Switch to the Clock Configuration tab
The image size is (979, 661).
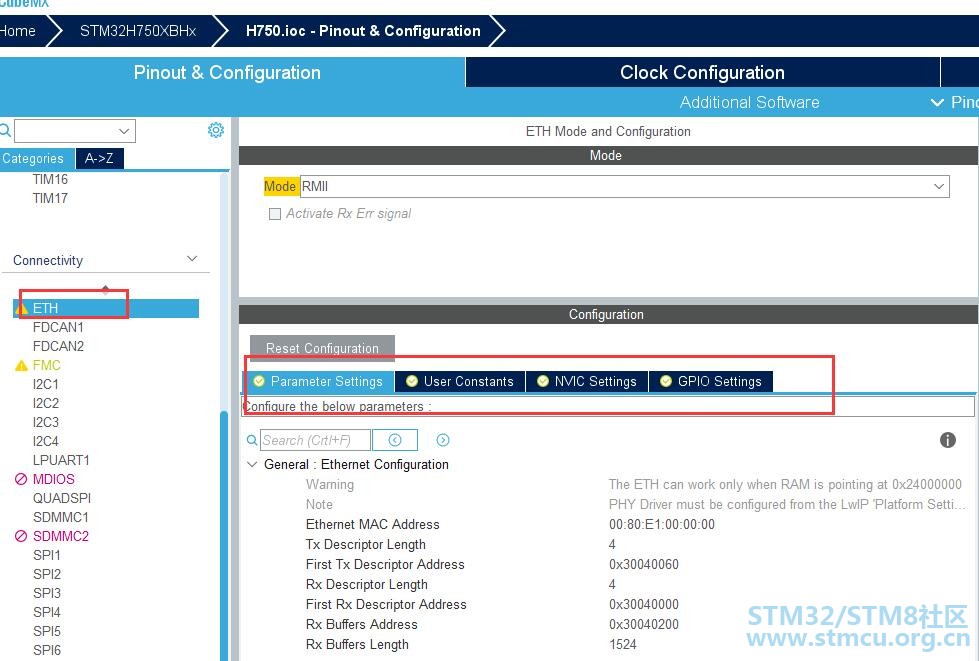pyautogui.click(x=702, y=72)
